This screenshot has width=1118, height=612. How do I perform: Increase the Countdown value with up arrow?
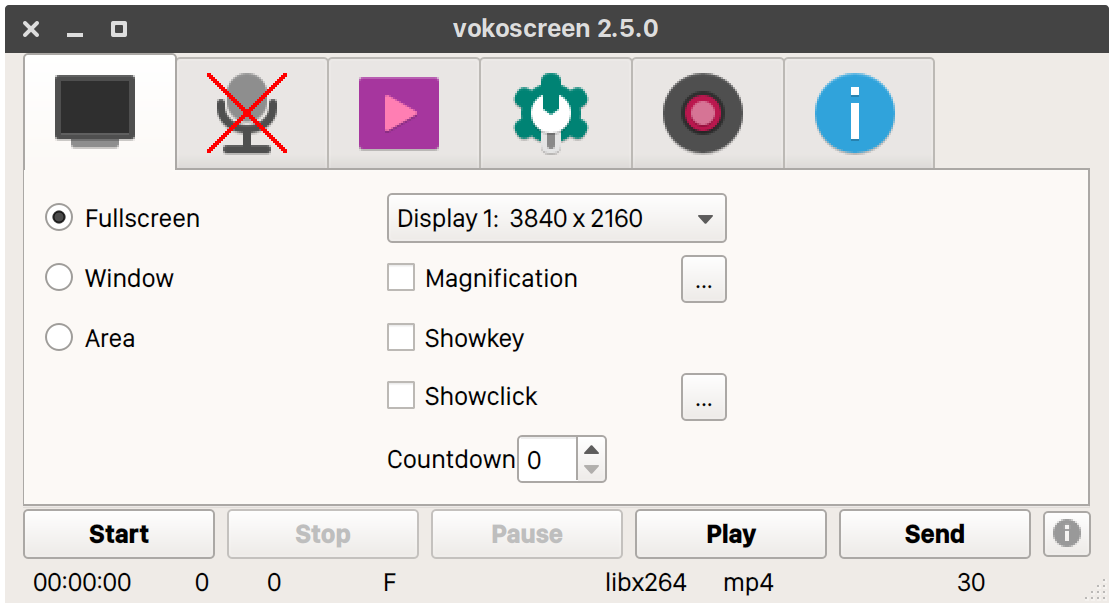(x=592, y=450)
